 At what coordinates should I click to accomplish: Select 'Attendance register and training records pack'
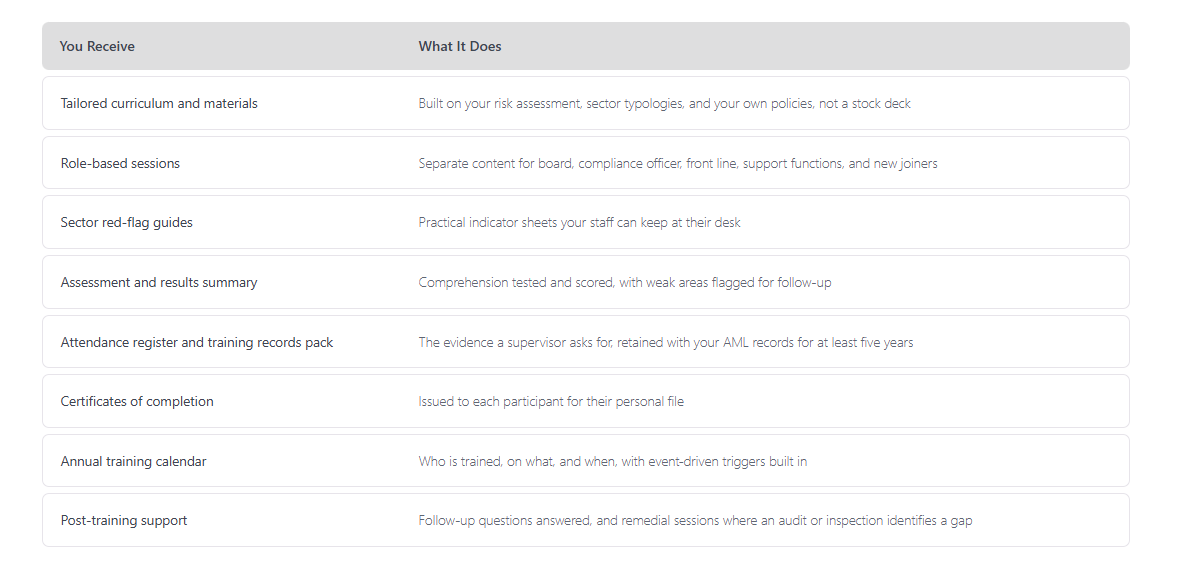[196, 342]
